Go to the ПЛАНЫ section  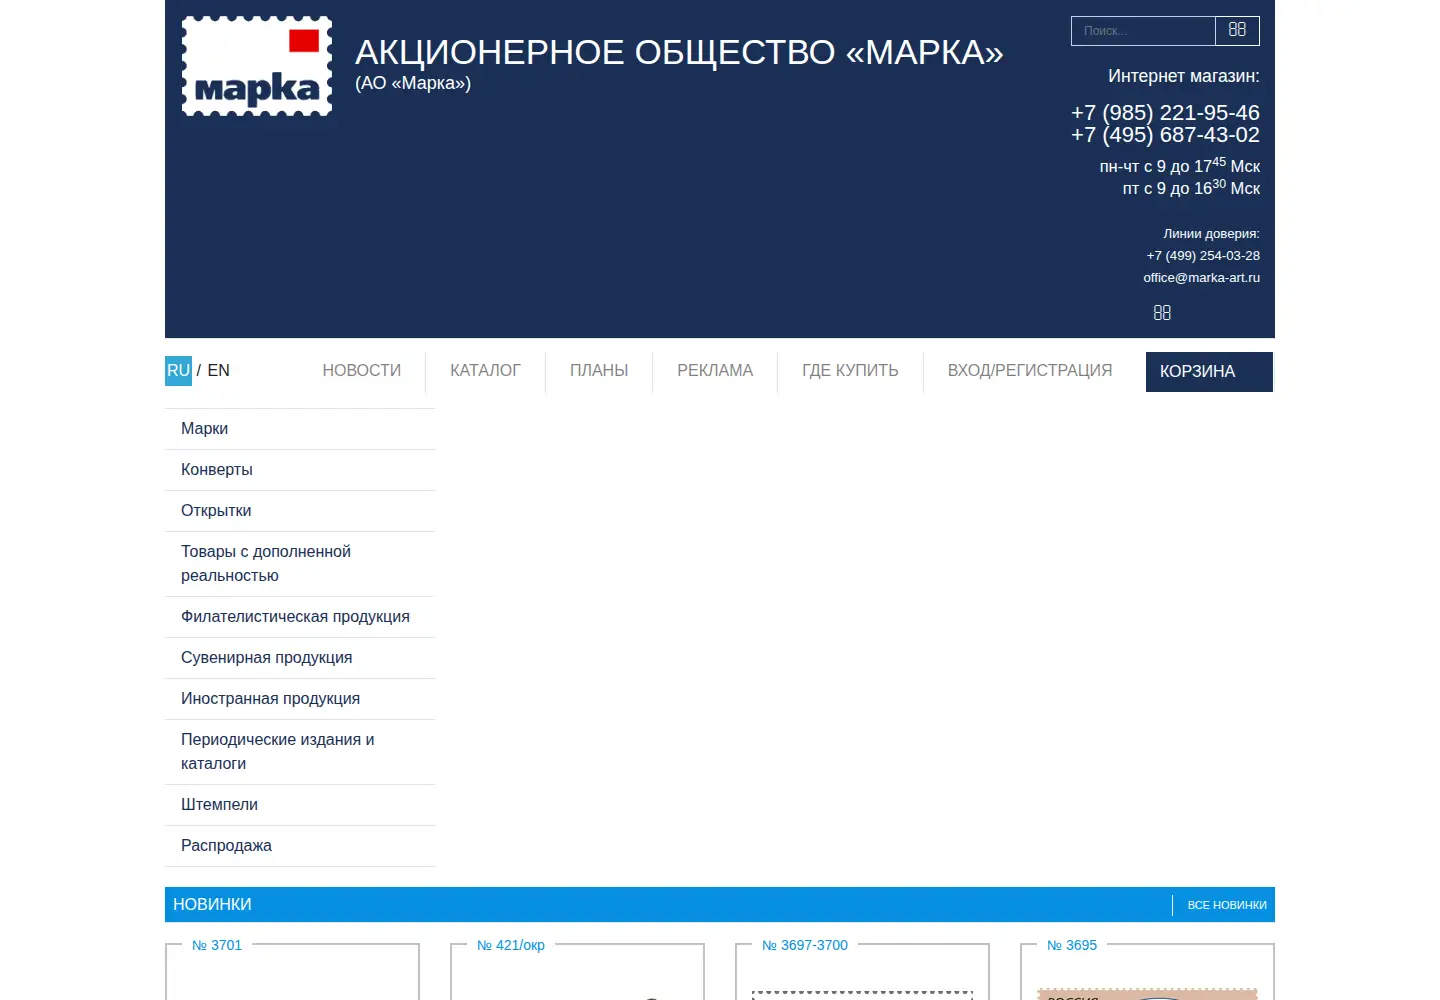[599, 370]
